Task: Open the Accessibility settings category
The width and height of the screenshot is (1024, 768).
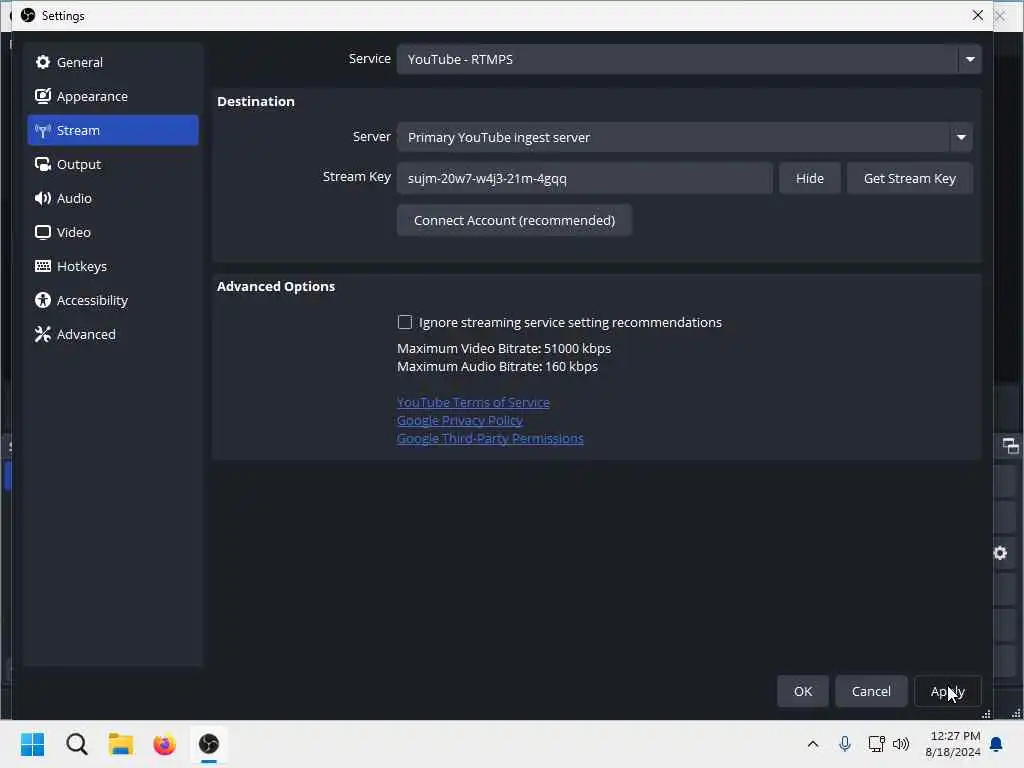Action: pyautogui.click(x=113, y=300)
